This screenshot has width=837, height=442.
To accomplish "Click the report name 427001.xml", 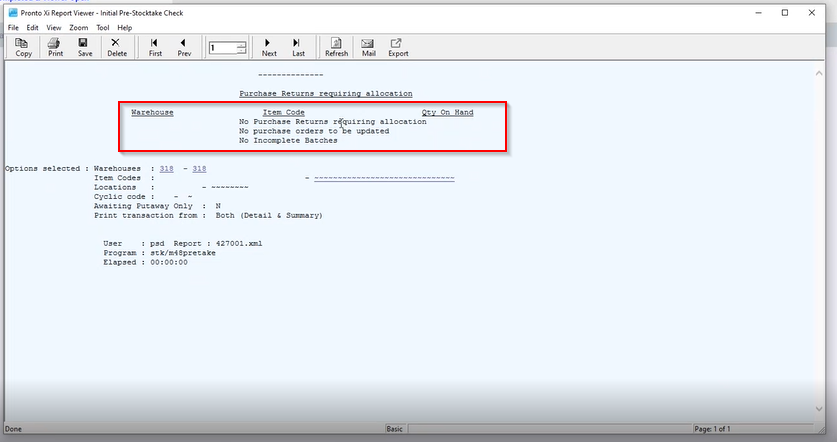I will 239,243.
